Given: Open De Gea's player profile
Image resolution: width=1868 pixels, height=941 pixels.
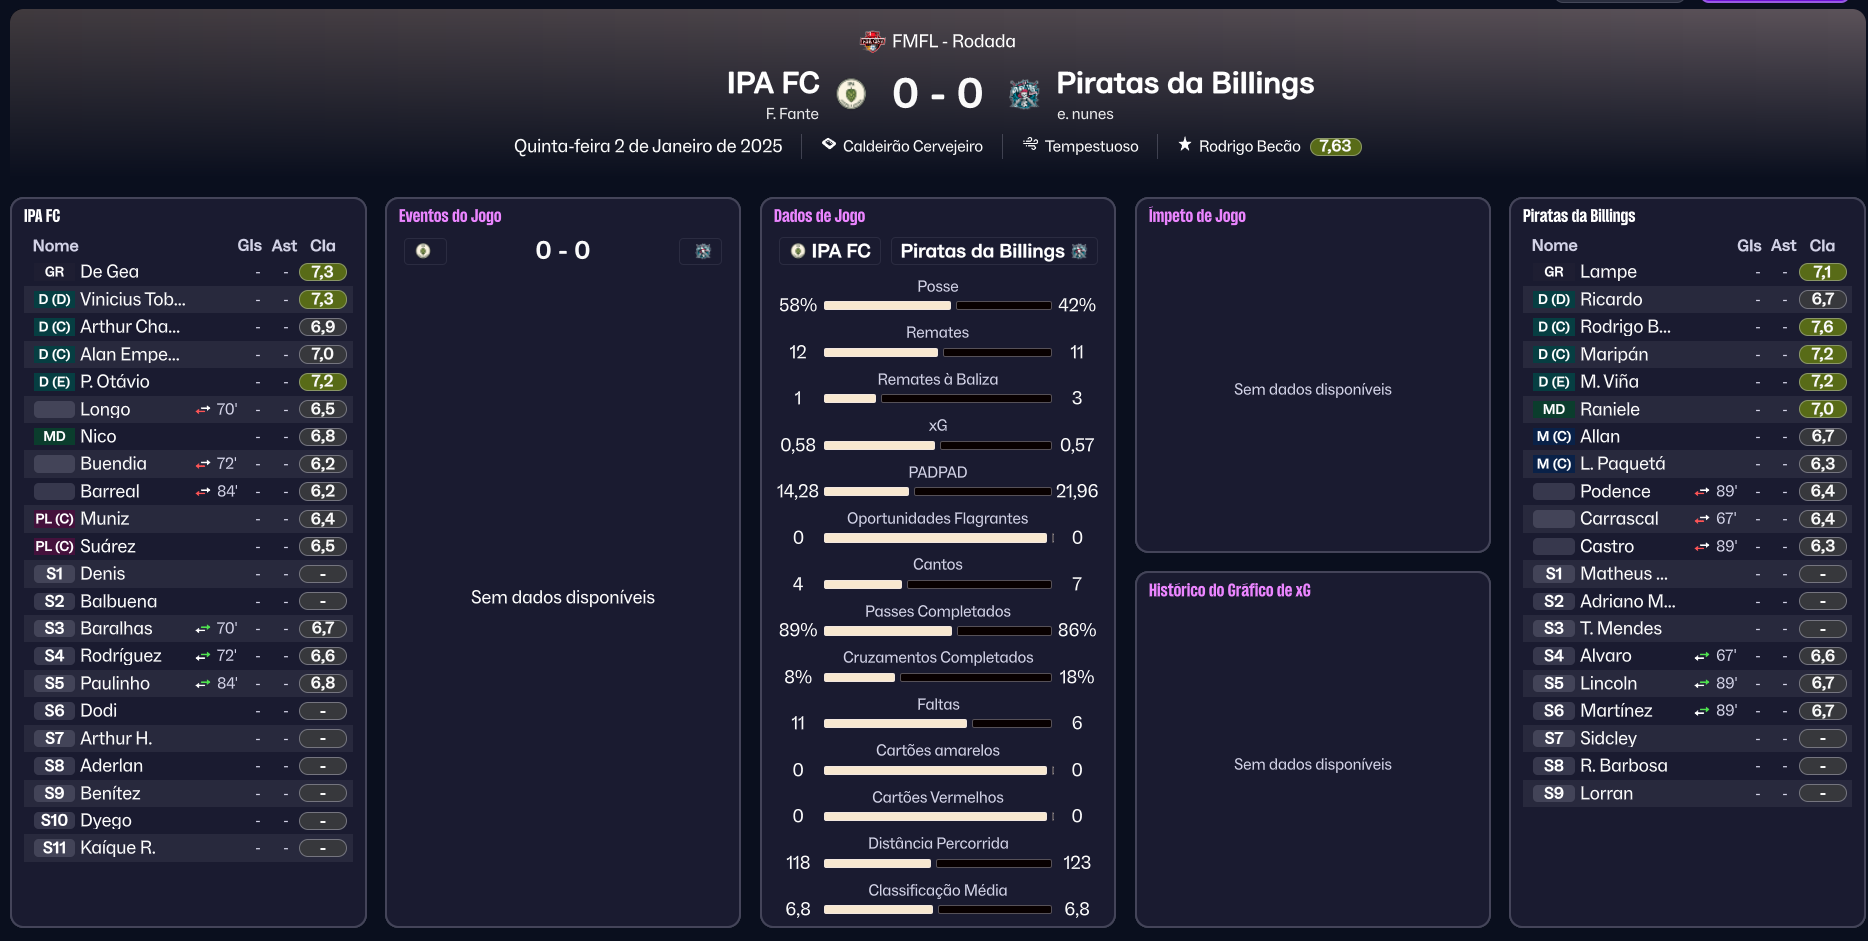Looking at the screenshot, I should (109, 272).
